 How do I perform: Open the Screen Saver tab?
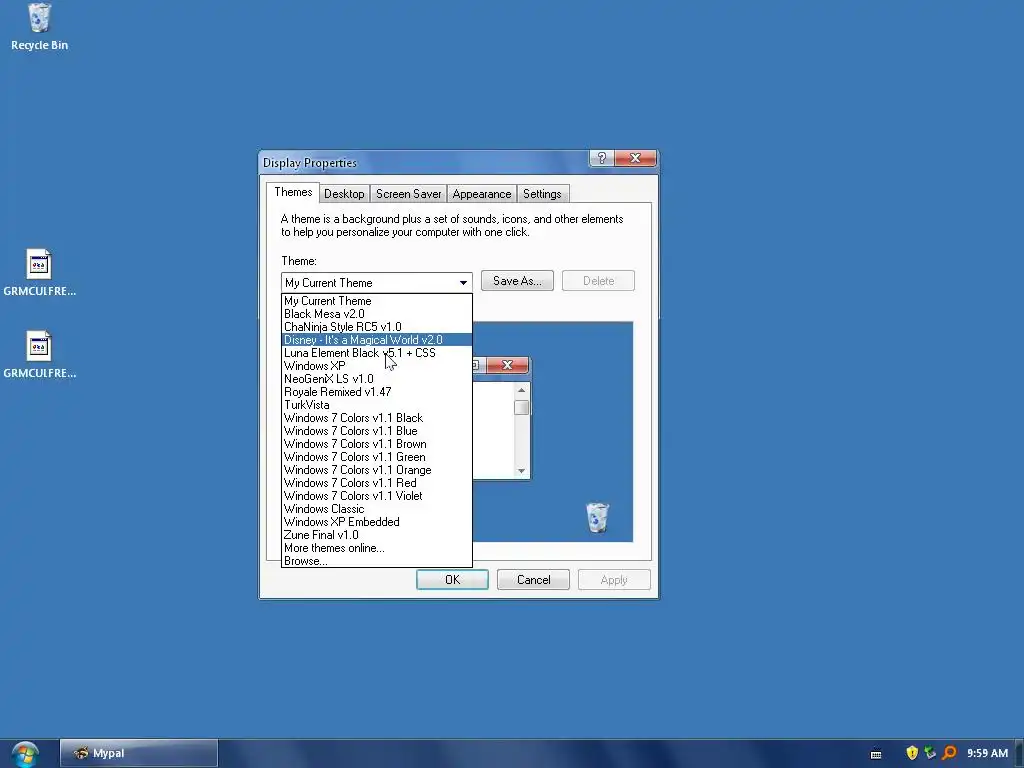pos(408,194)
